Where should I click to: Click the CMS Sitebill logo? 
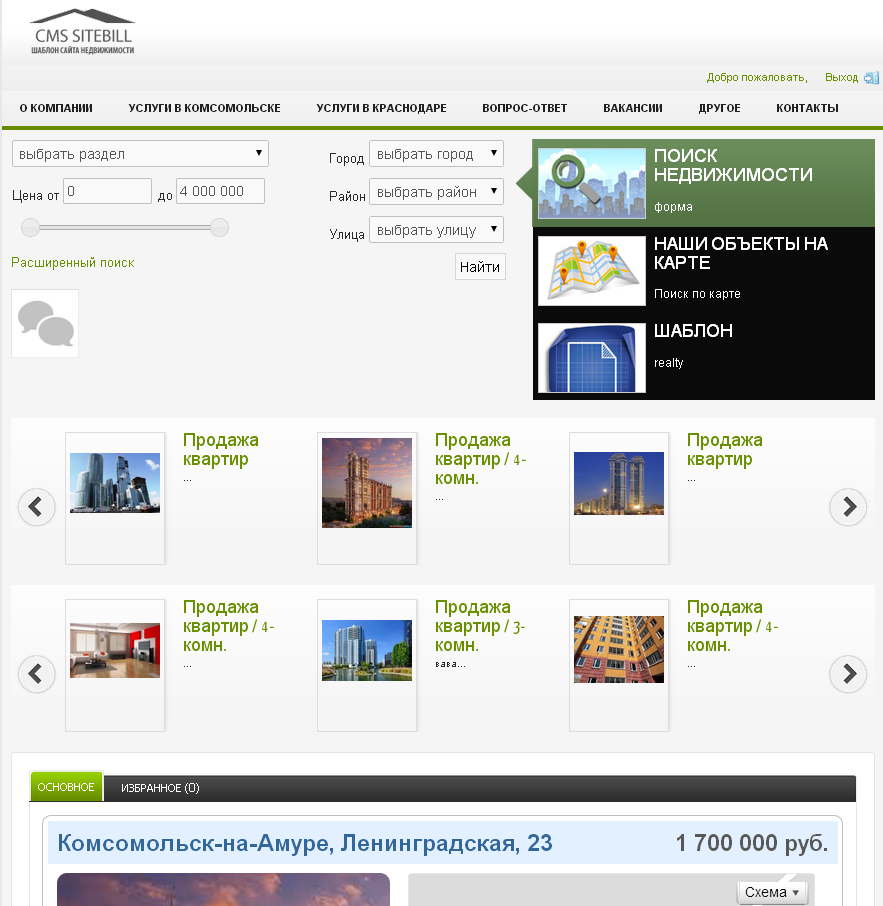click(82, 32)
